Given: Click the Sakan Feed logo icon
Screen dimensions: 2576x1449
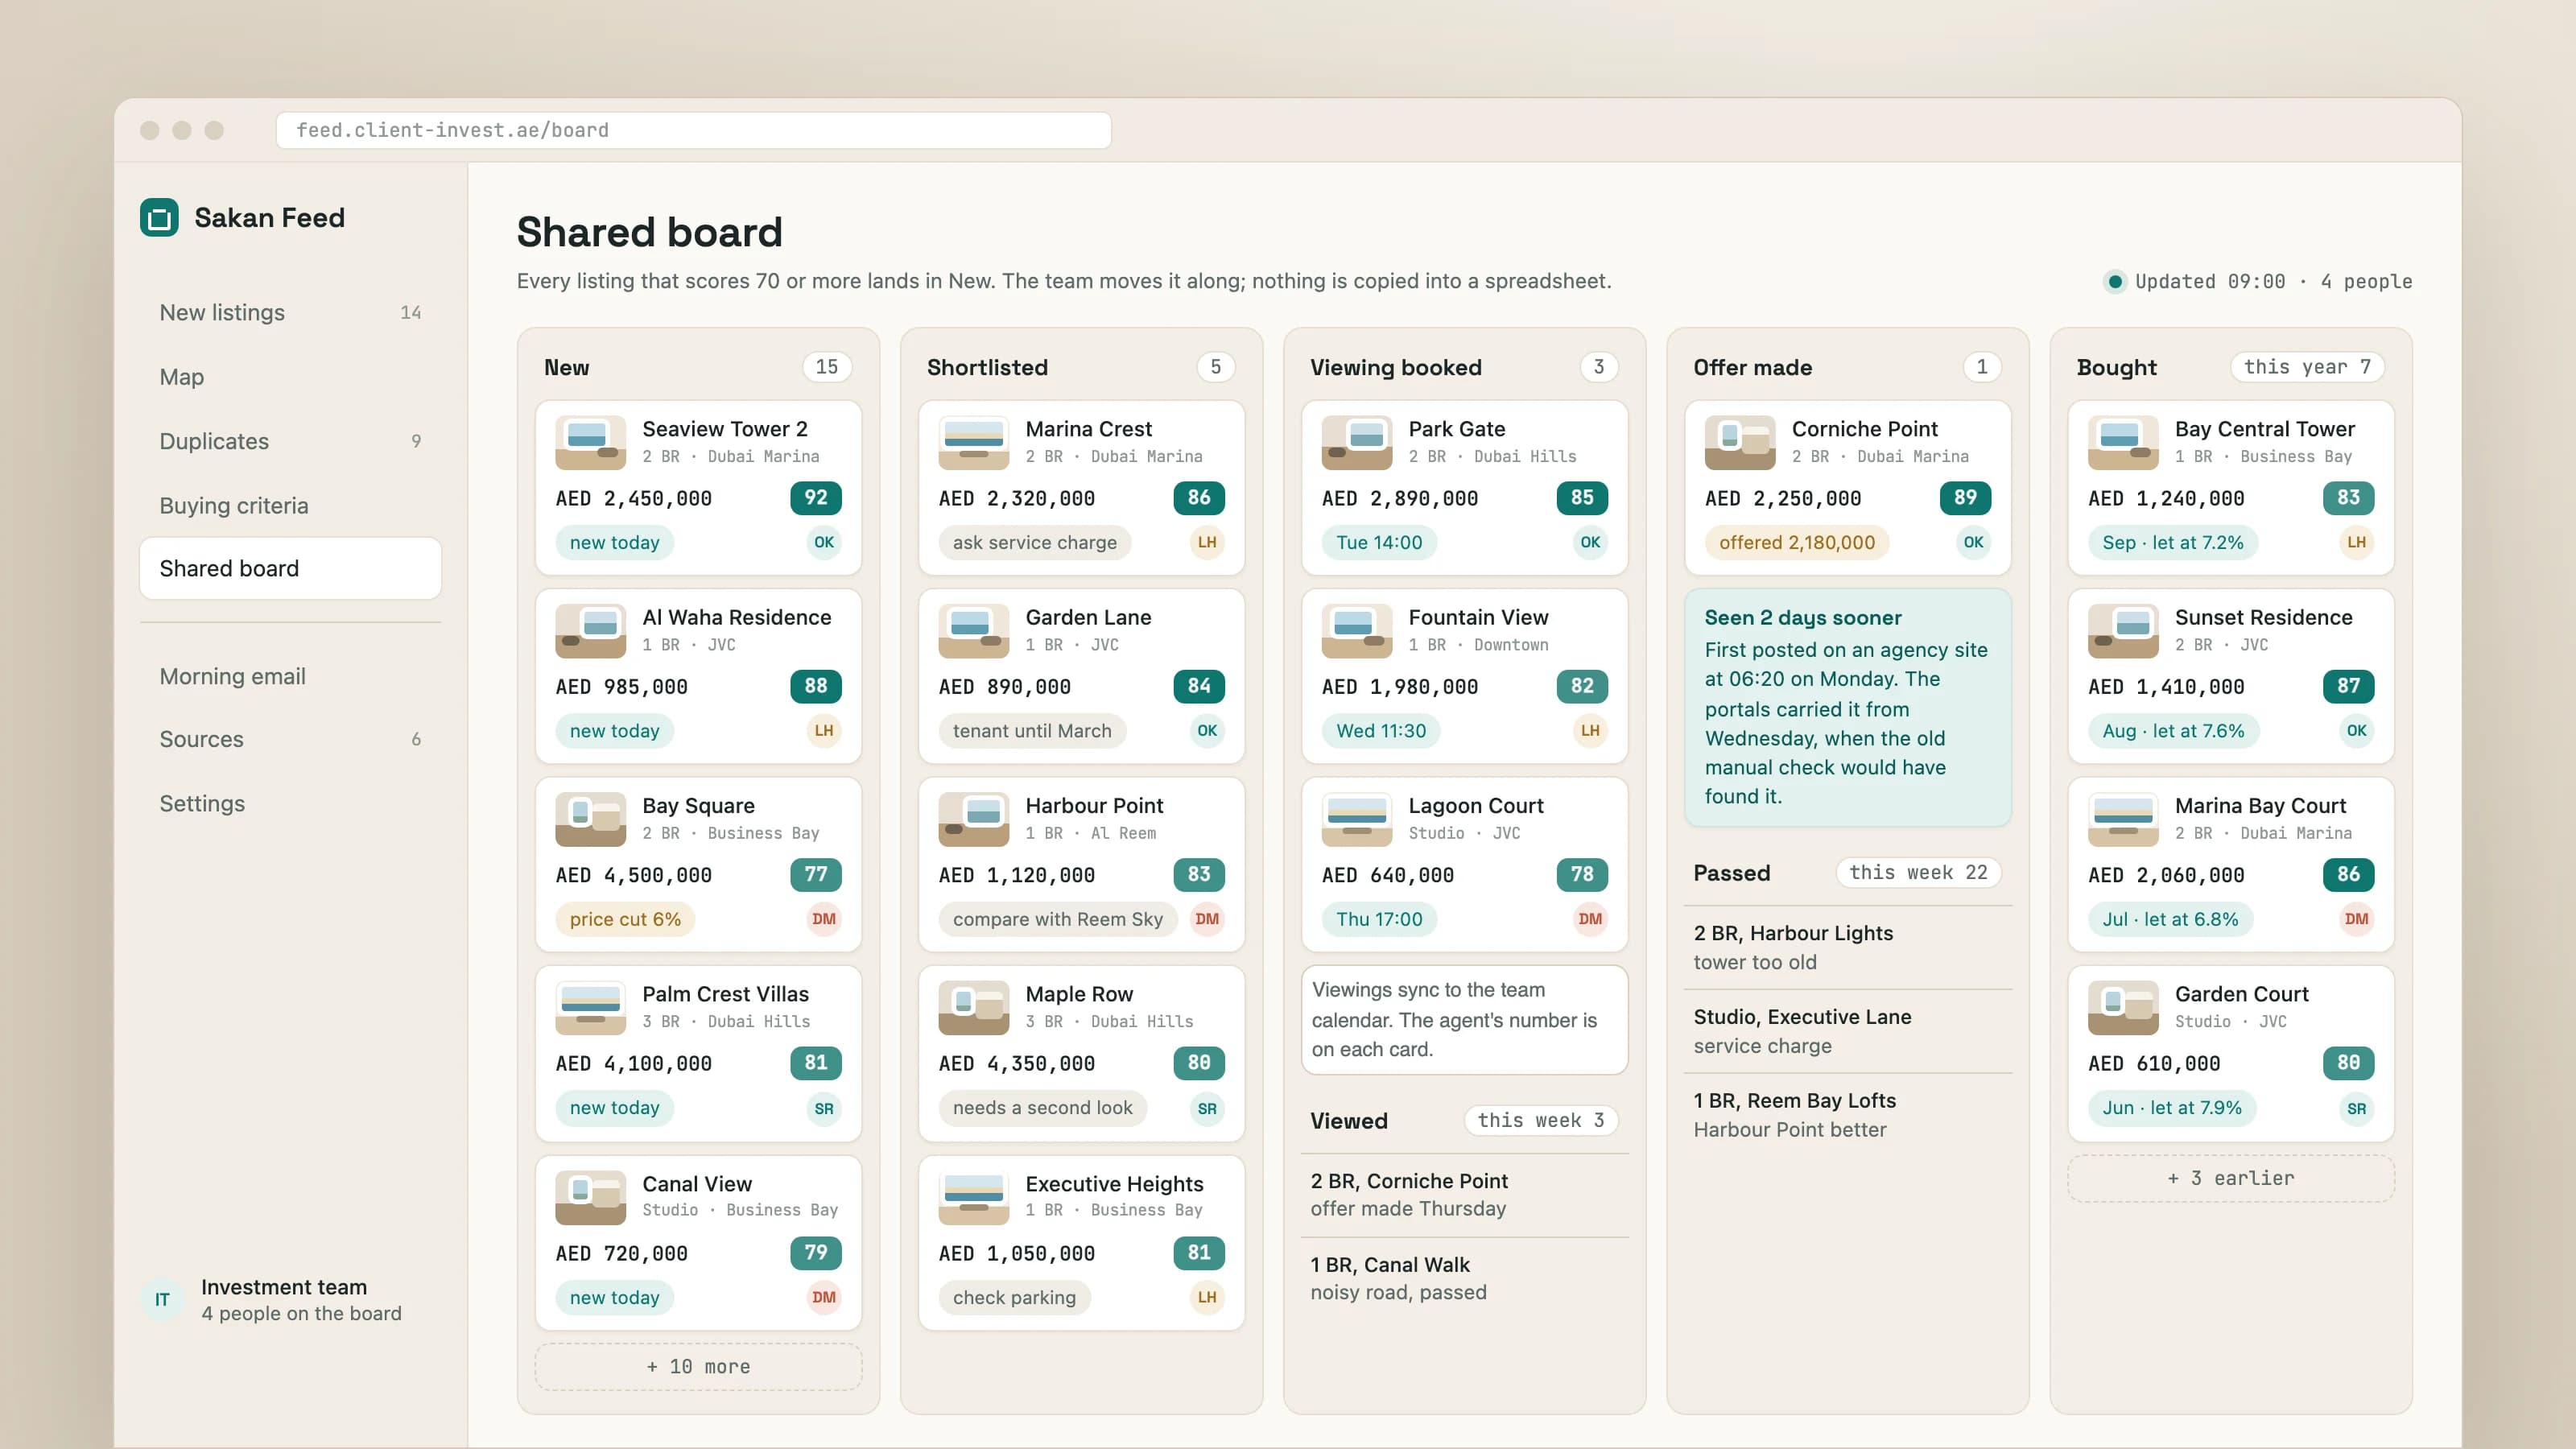Looking at the screenshot, I should (159, 218).
